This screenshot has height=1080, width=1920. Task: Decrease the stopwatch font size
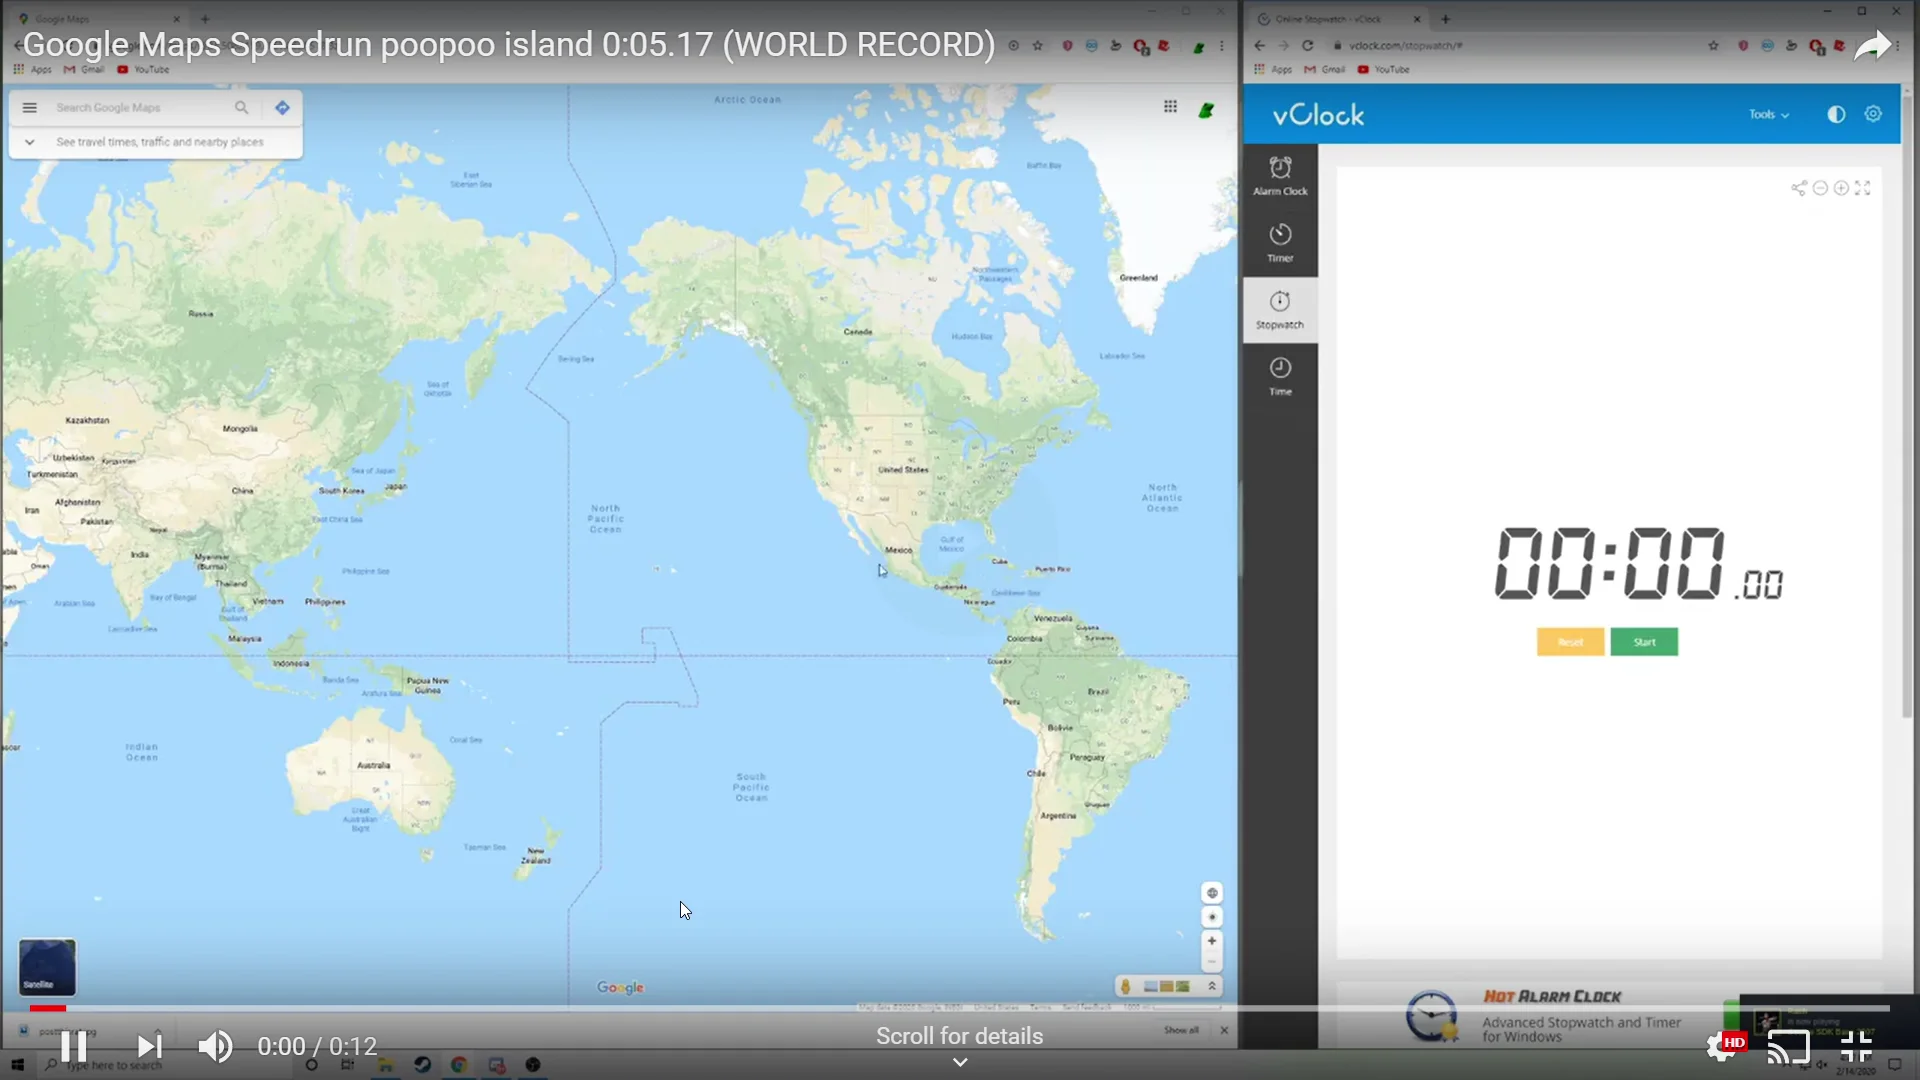pyautogui.click(x=1820, y=188)
